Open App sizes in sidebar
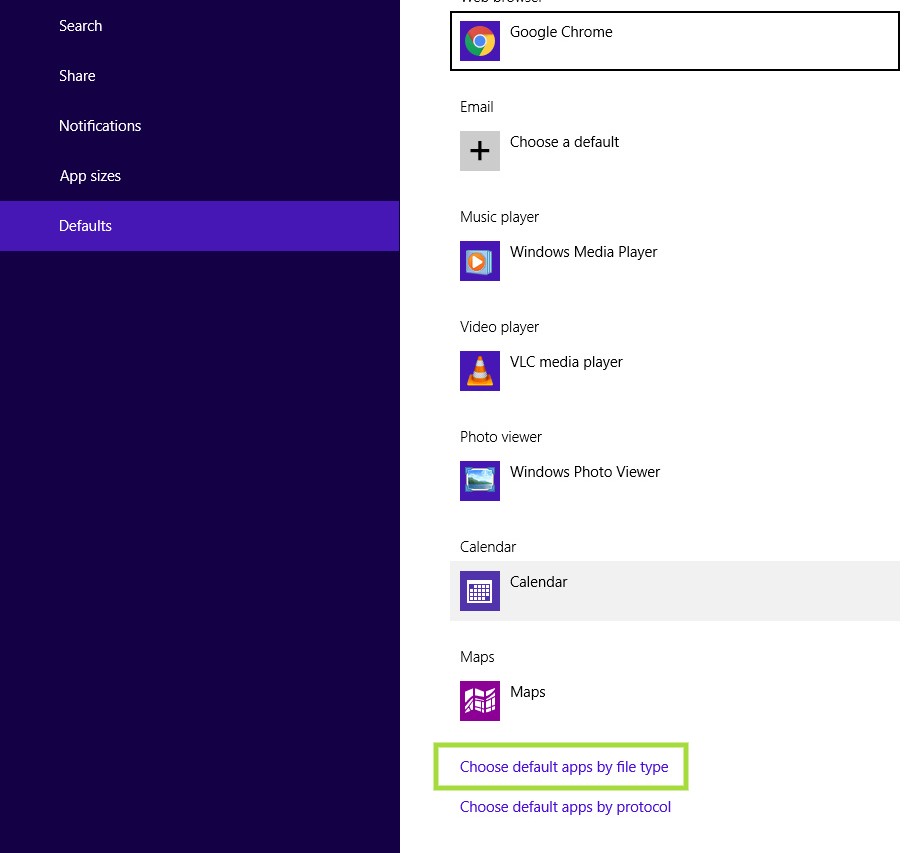The image size is (924, 853). pyautogui.click(x=90, y=176)
